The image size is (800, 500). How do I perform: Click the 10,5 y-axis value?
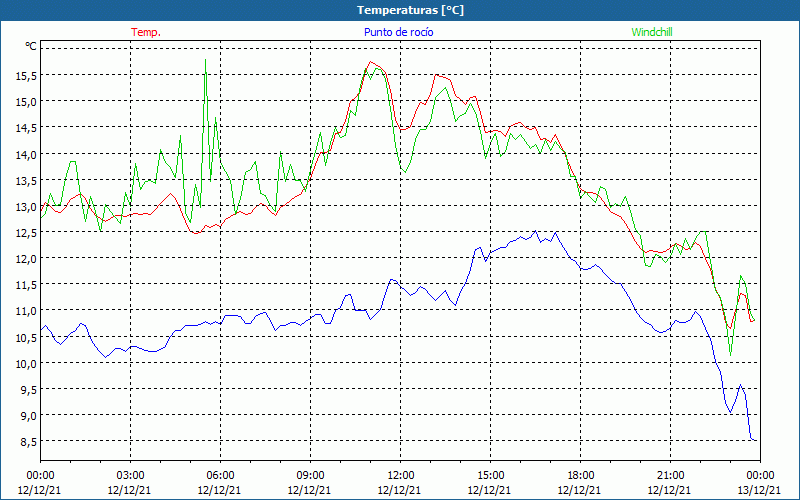[26, 338]
